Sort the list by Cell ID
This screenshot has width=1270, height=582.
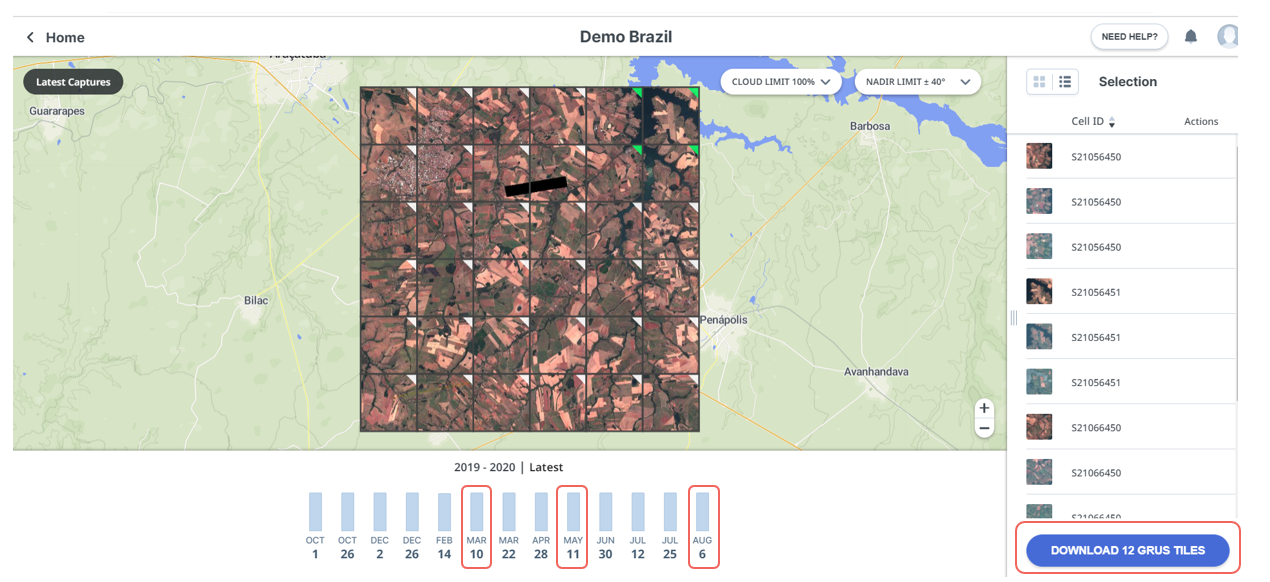coord(1111,122)
